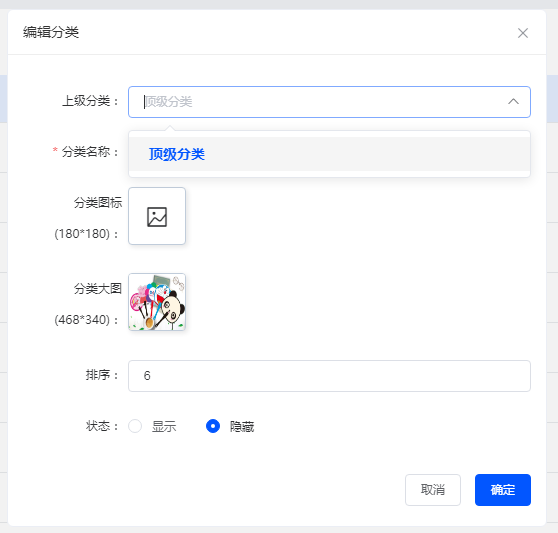
Task: Open the 分类图标 image upload placeholder icon
Action: (x=157, y=216)
